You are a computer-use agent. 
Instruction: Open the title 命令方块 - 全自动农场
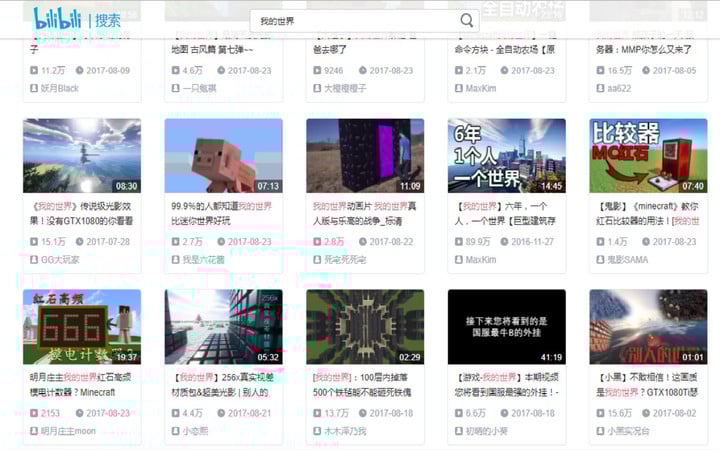coord(505,49)
